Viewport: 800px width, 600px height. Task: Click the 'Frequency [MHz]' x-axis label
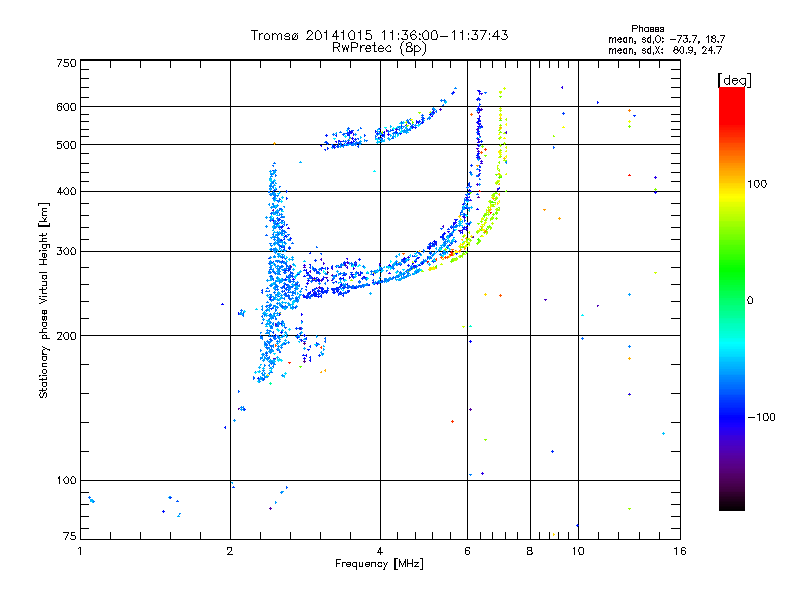coord(379,564)
